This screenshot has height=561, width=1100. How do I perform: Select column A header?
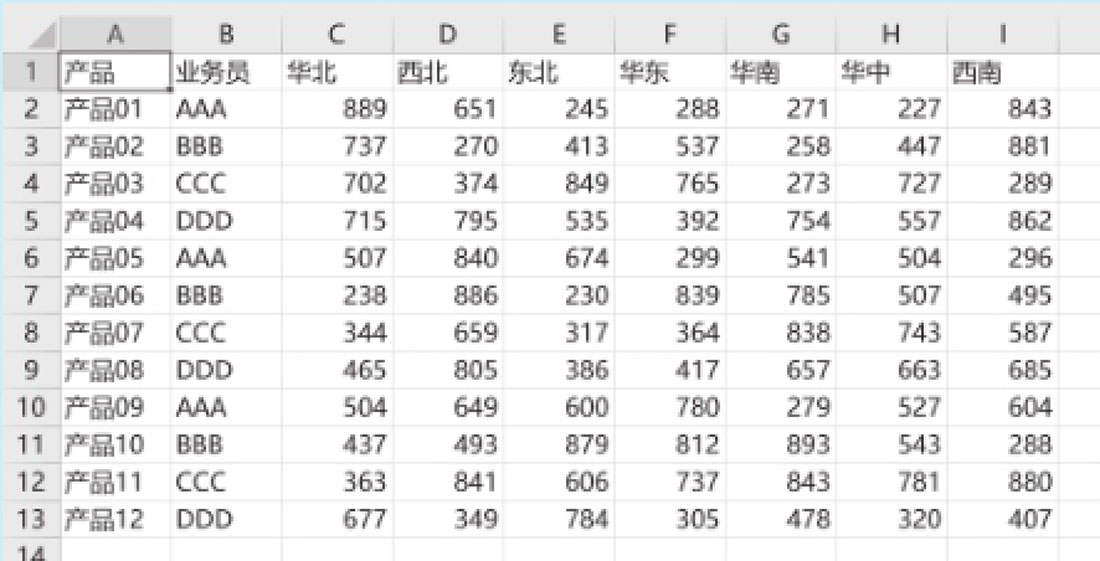115,34
